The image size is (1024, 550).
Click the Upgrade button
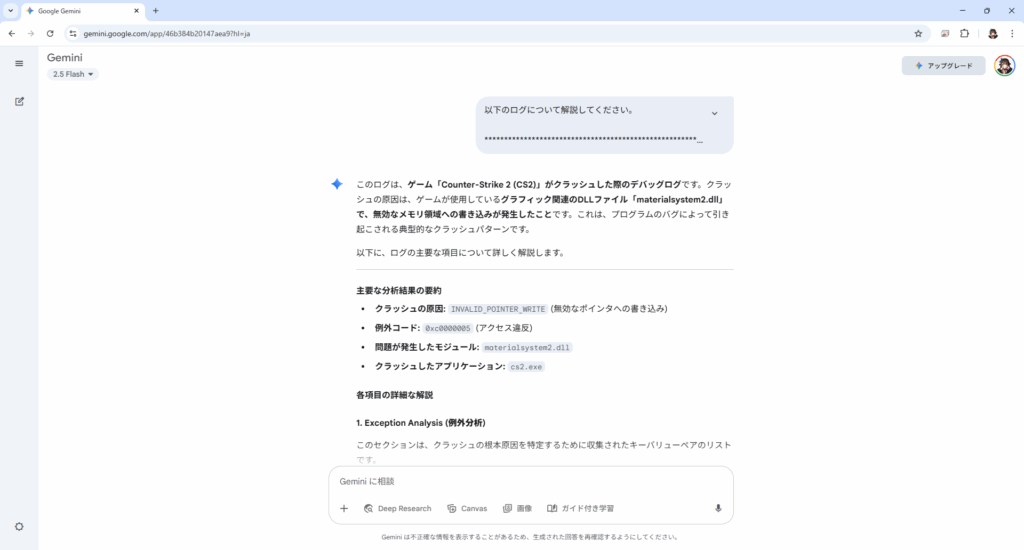[944, 66]
